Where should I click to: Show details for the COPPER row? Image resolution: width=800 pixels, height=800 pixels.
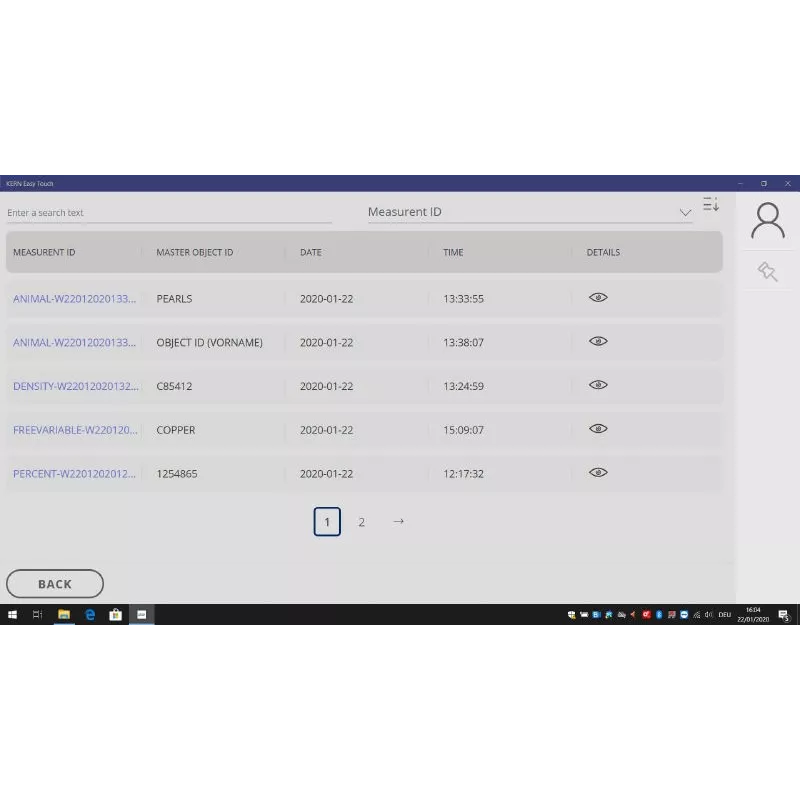[x=598, y=429]
